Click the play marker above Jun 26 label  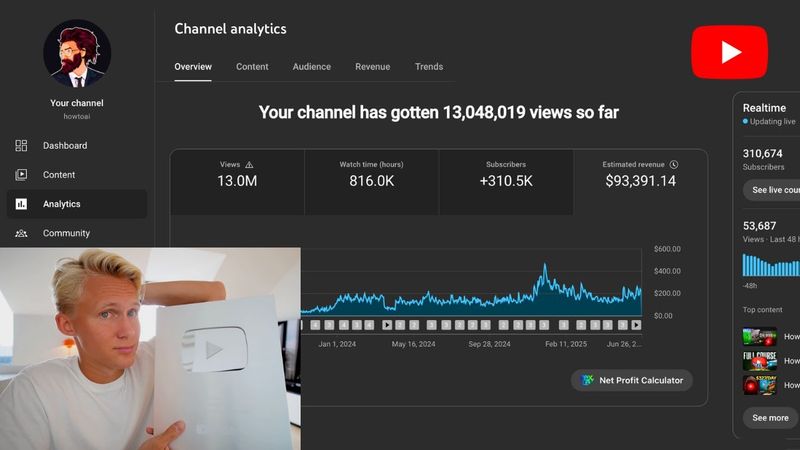636,325
